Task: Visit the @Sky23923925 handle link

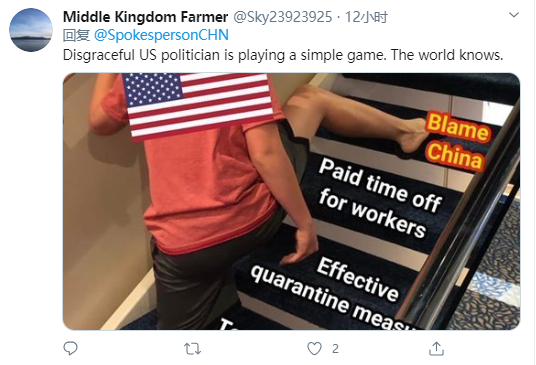Action: (283, 17)
